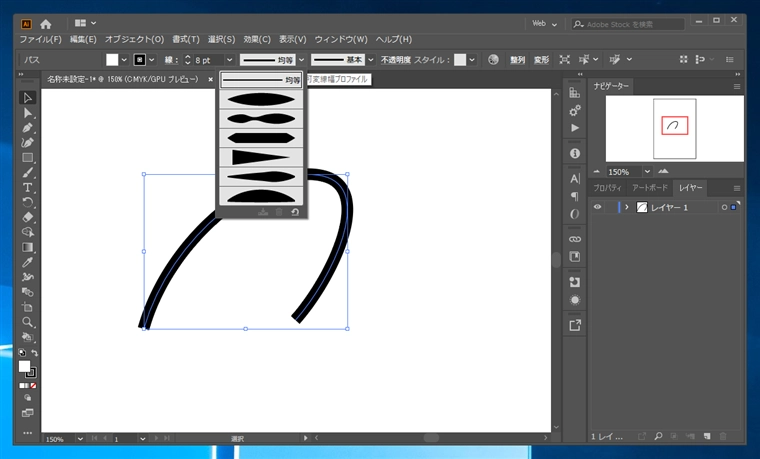
Task: Click the fill color swatch in control bar
Action: 112,60
